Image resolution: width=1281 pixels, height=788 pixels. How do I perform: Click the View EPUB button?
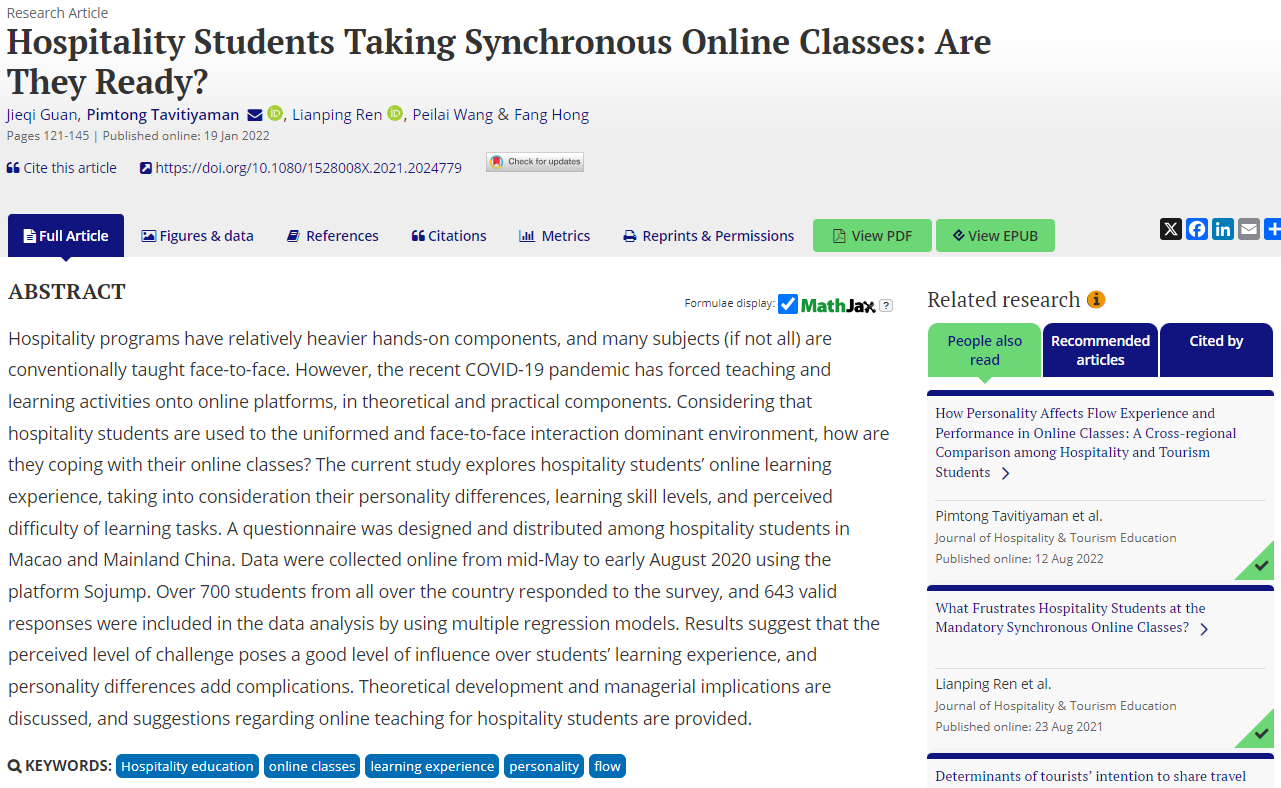coord(995,236)
